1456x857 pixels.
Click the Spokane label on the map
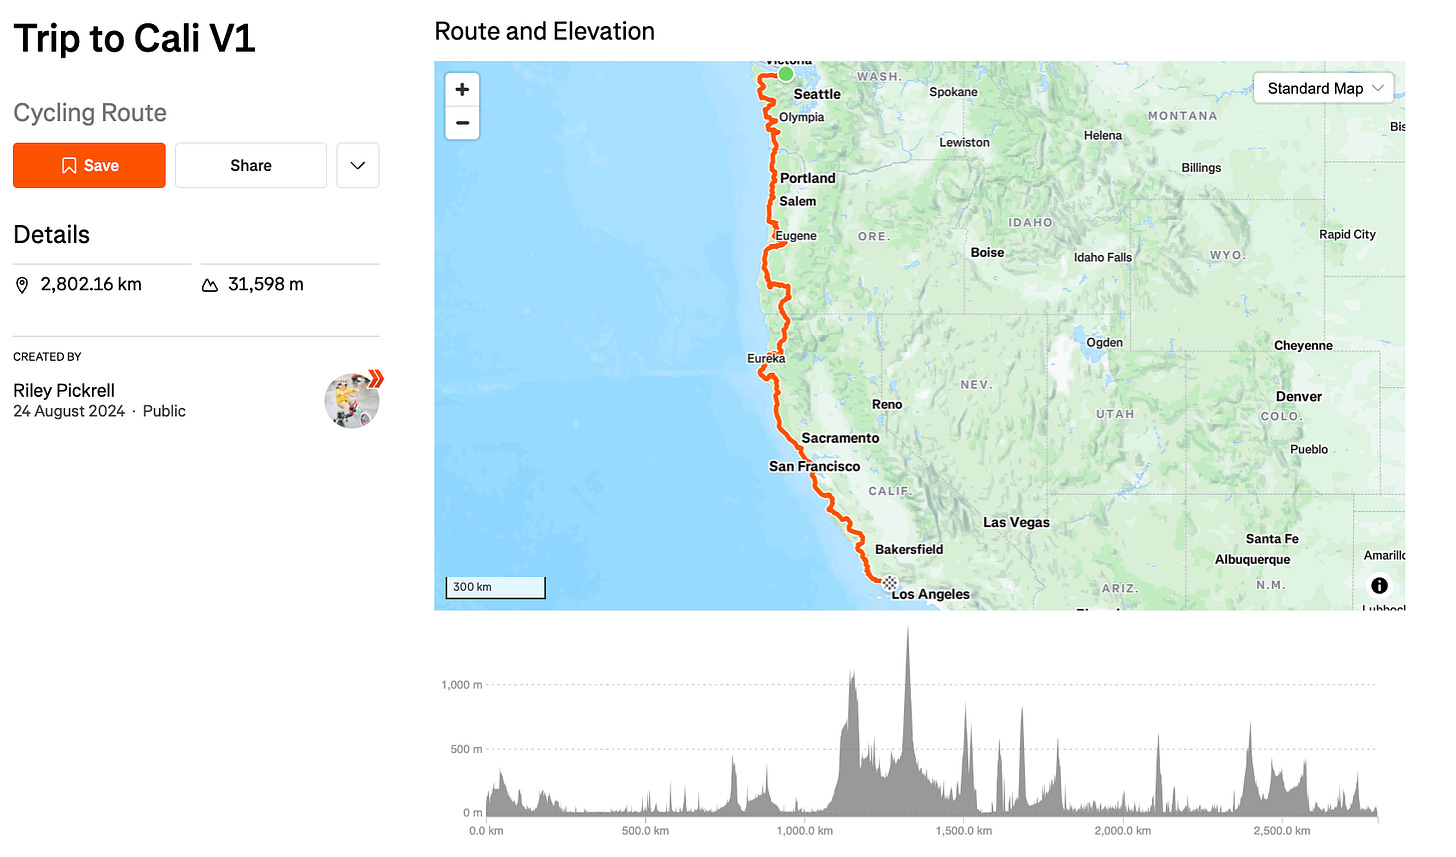tap(953, 92)
